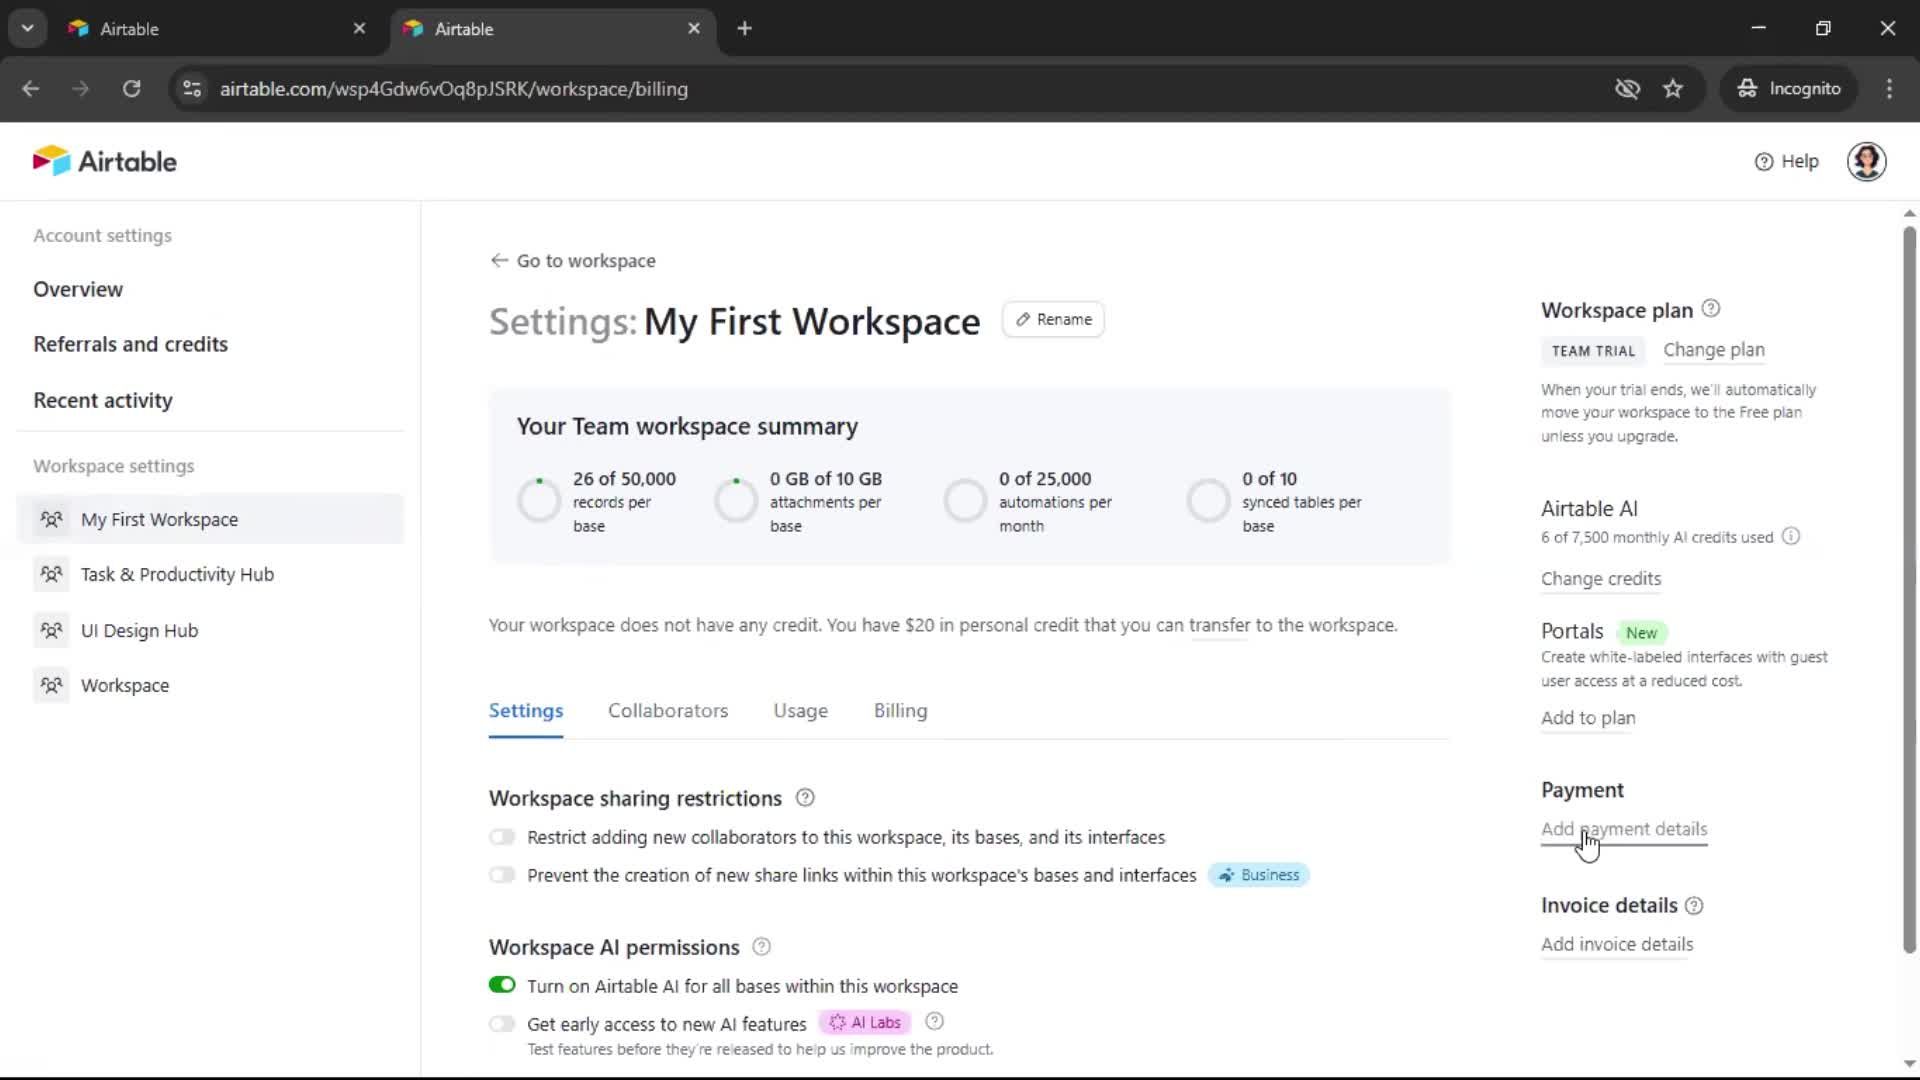Viewport: 1920px width, 1080px height.
Task: Click Workspace sharing restrictions help icon
Action: 805,797
